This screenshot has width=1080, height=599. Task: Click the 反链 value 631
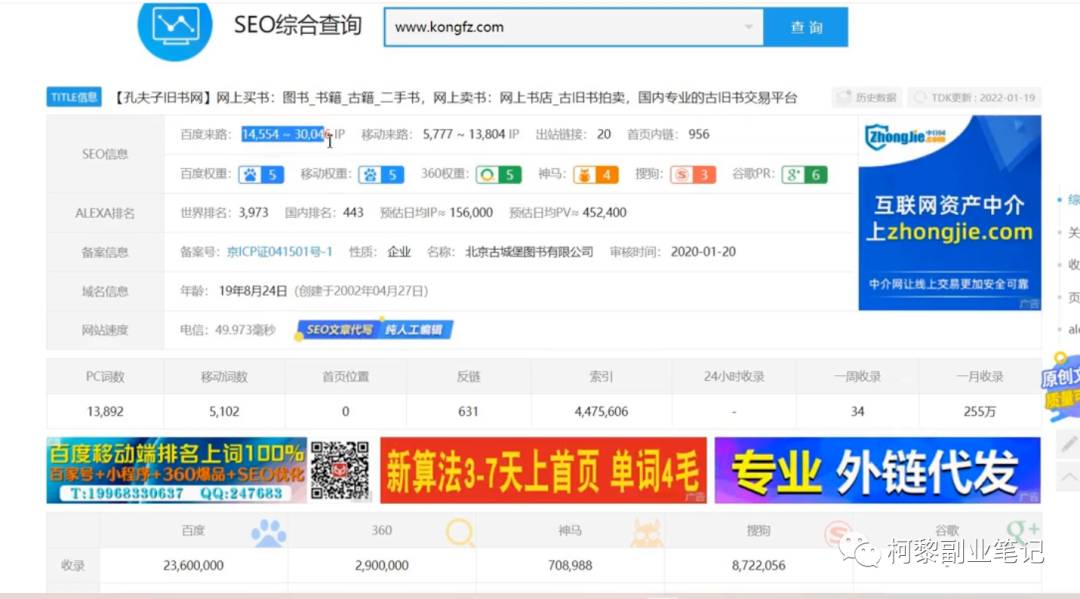click(x=468, y=412)
